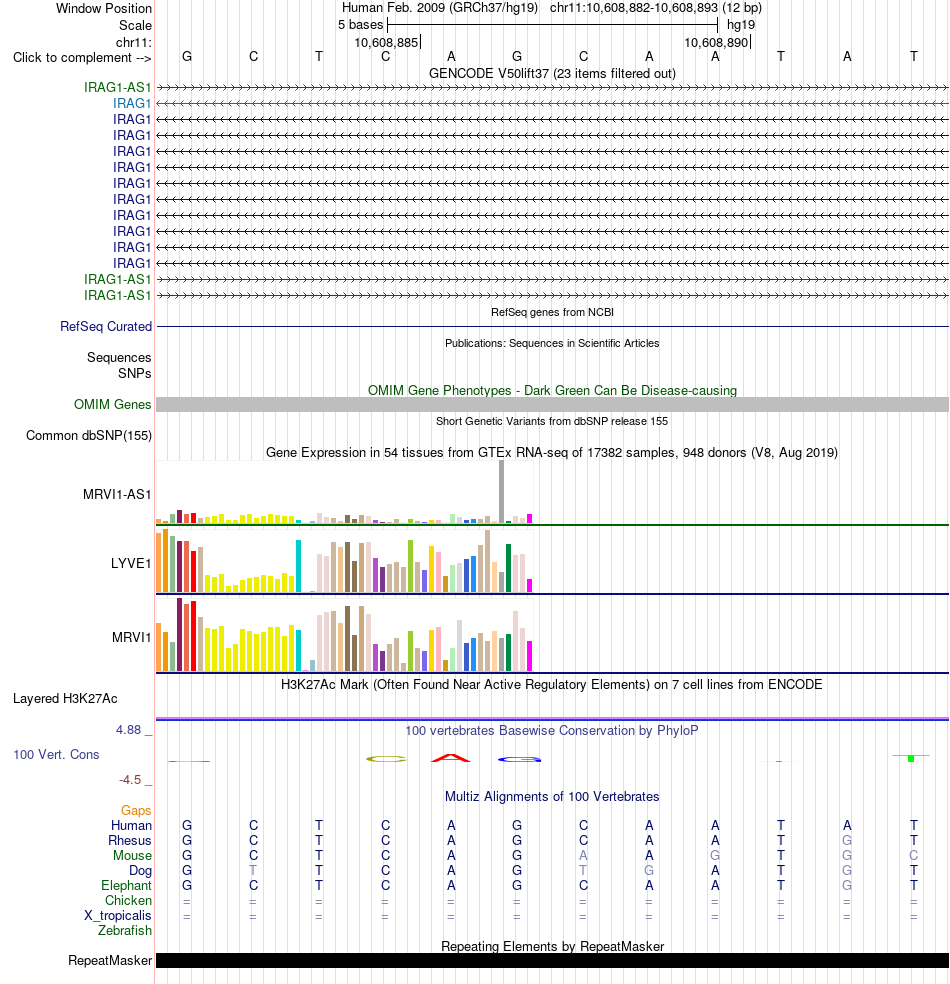The height and width of the screenshot is (984, 950).
Task: Click the Layered H3K27Ac track label
Action: pyautogui.click(x=65, y=698)
